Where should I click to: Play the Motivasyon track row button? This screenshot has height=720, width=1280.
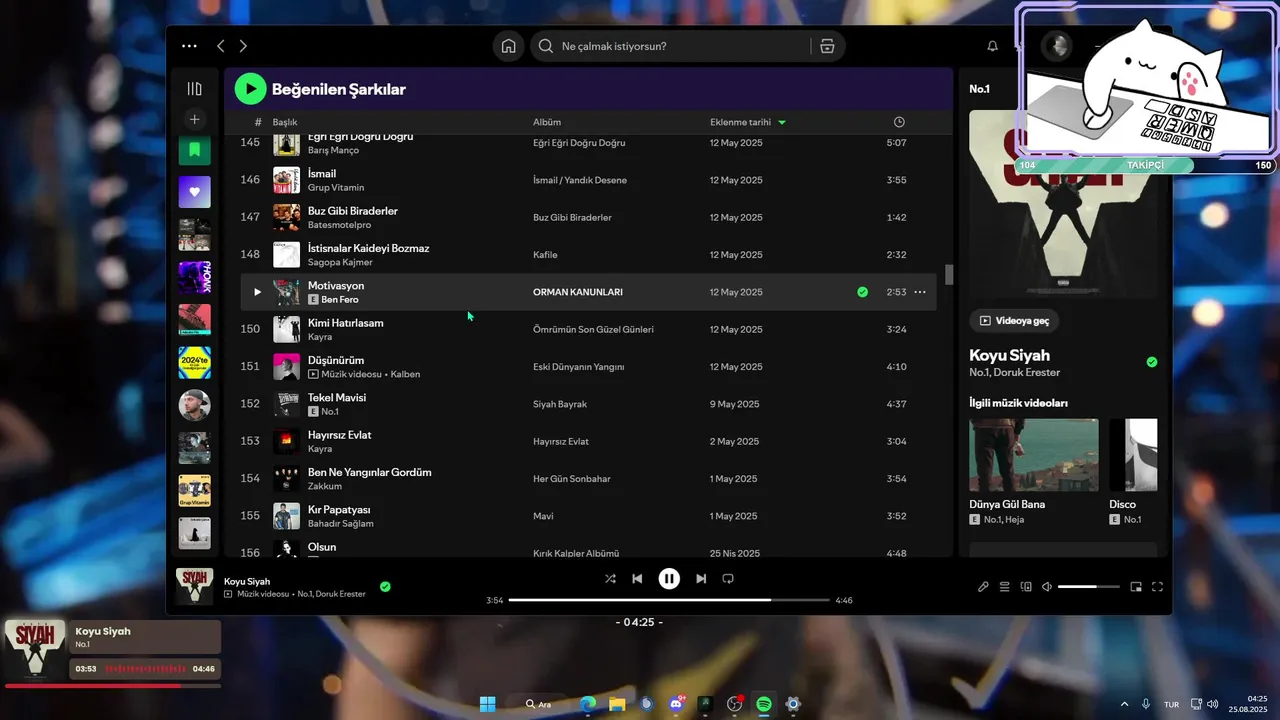tap(257, 292)
